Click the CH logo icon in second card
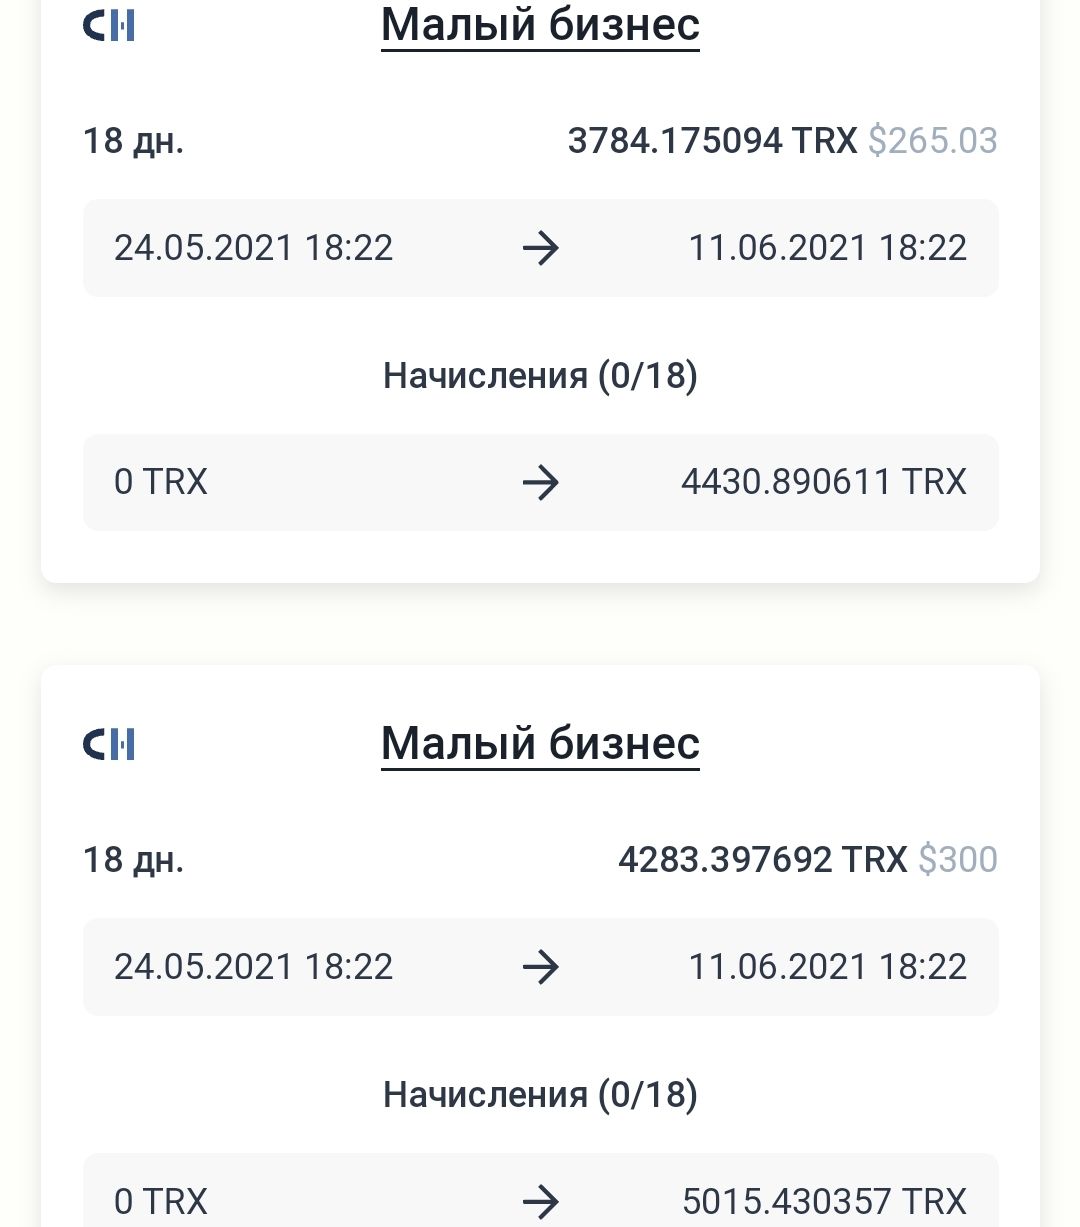Image resolution: width=1080 pixels, height=1227 pixels. coord(109,744)
